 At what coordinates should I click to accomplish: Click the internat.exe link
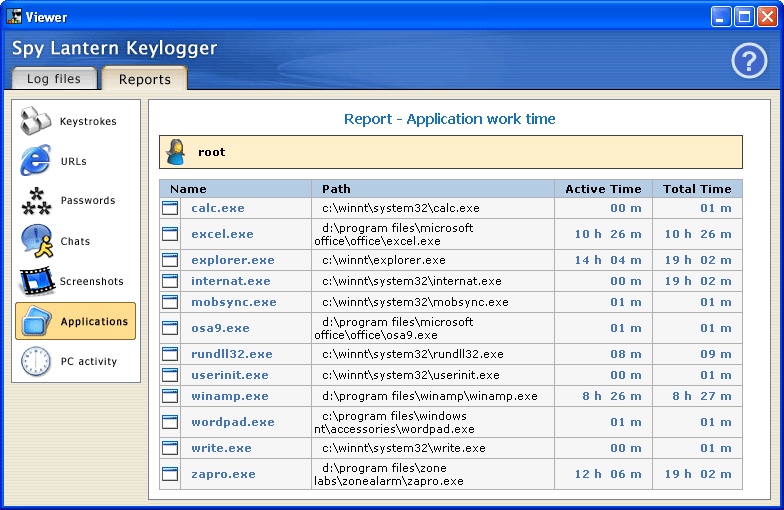point(230,281)
